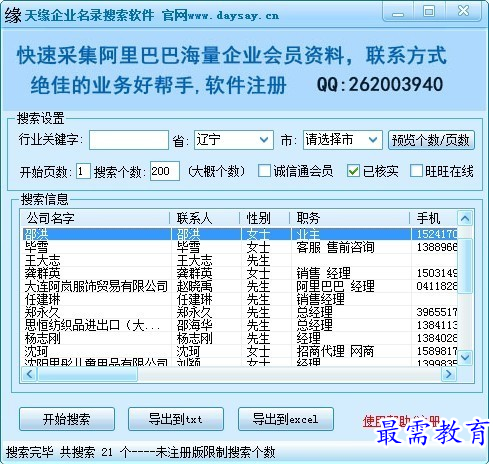Viewport: 498px width, 464px height.
Task: Close the 天缘企业名录搜索软件 window
Action: tap(463, 11)
